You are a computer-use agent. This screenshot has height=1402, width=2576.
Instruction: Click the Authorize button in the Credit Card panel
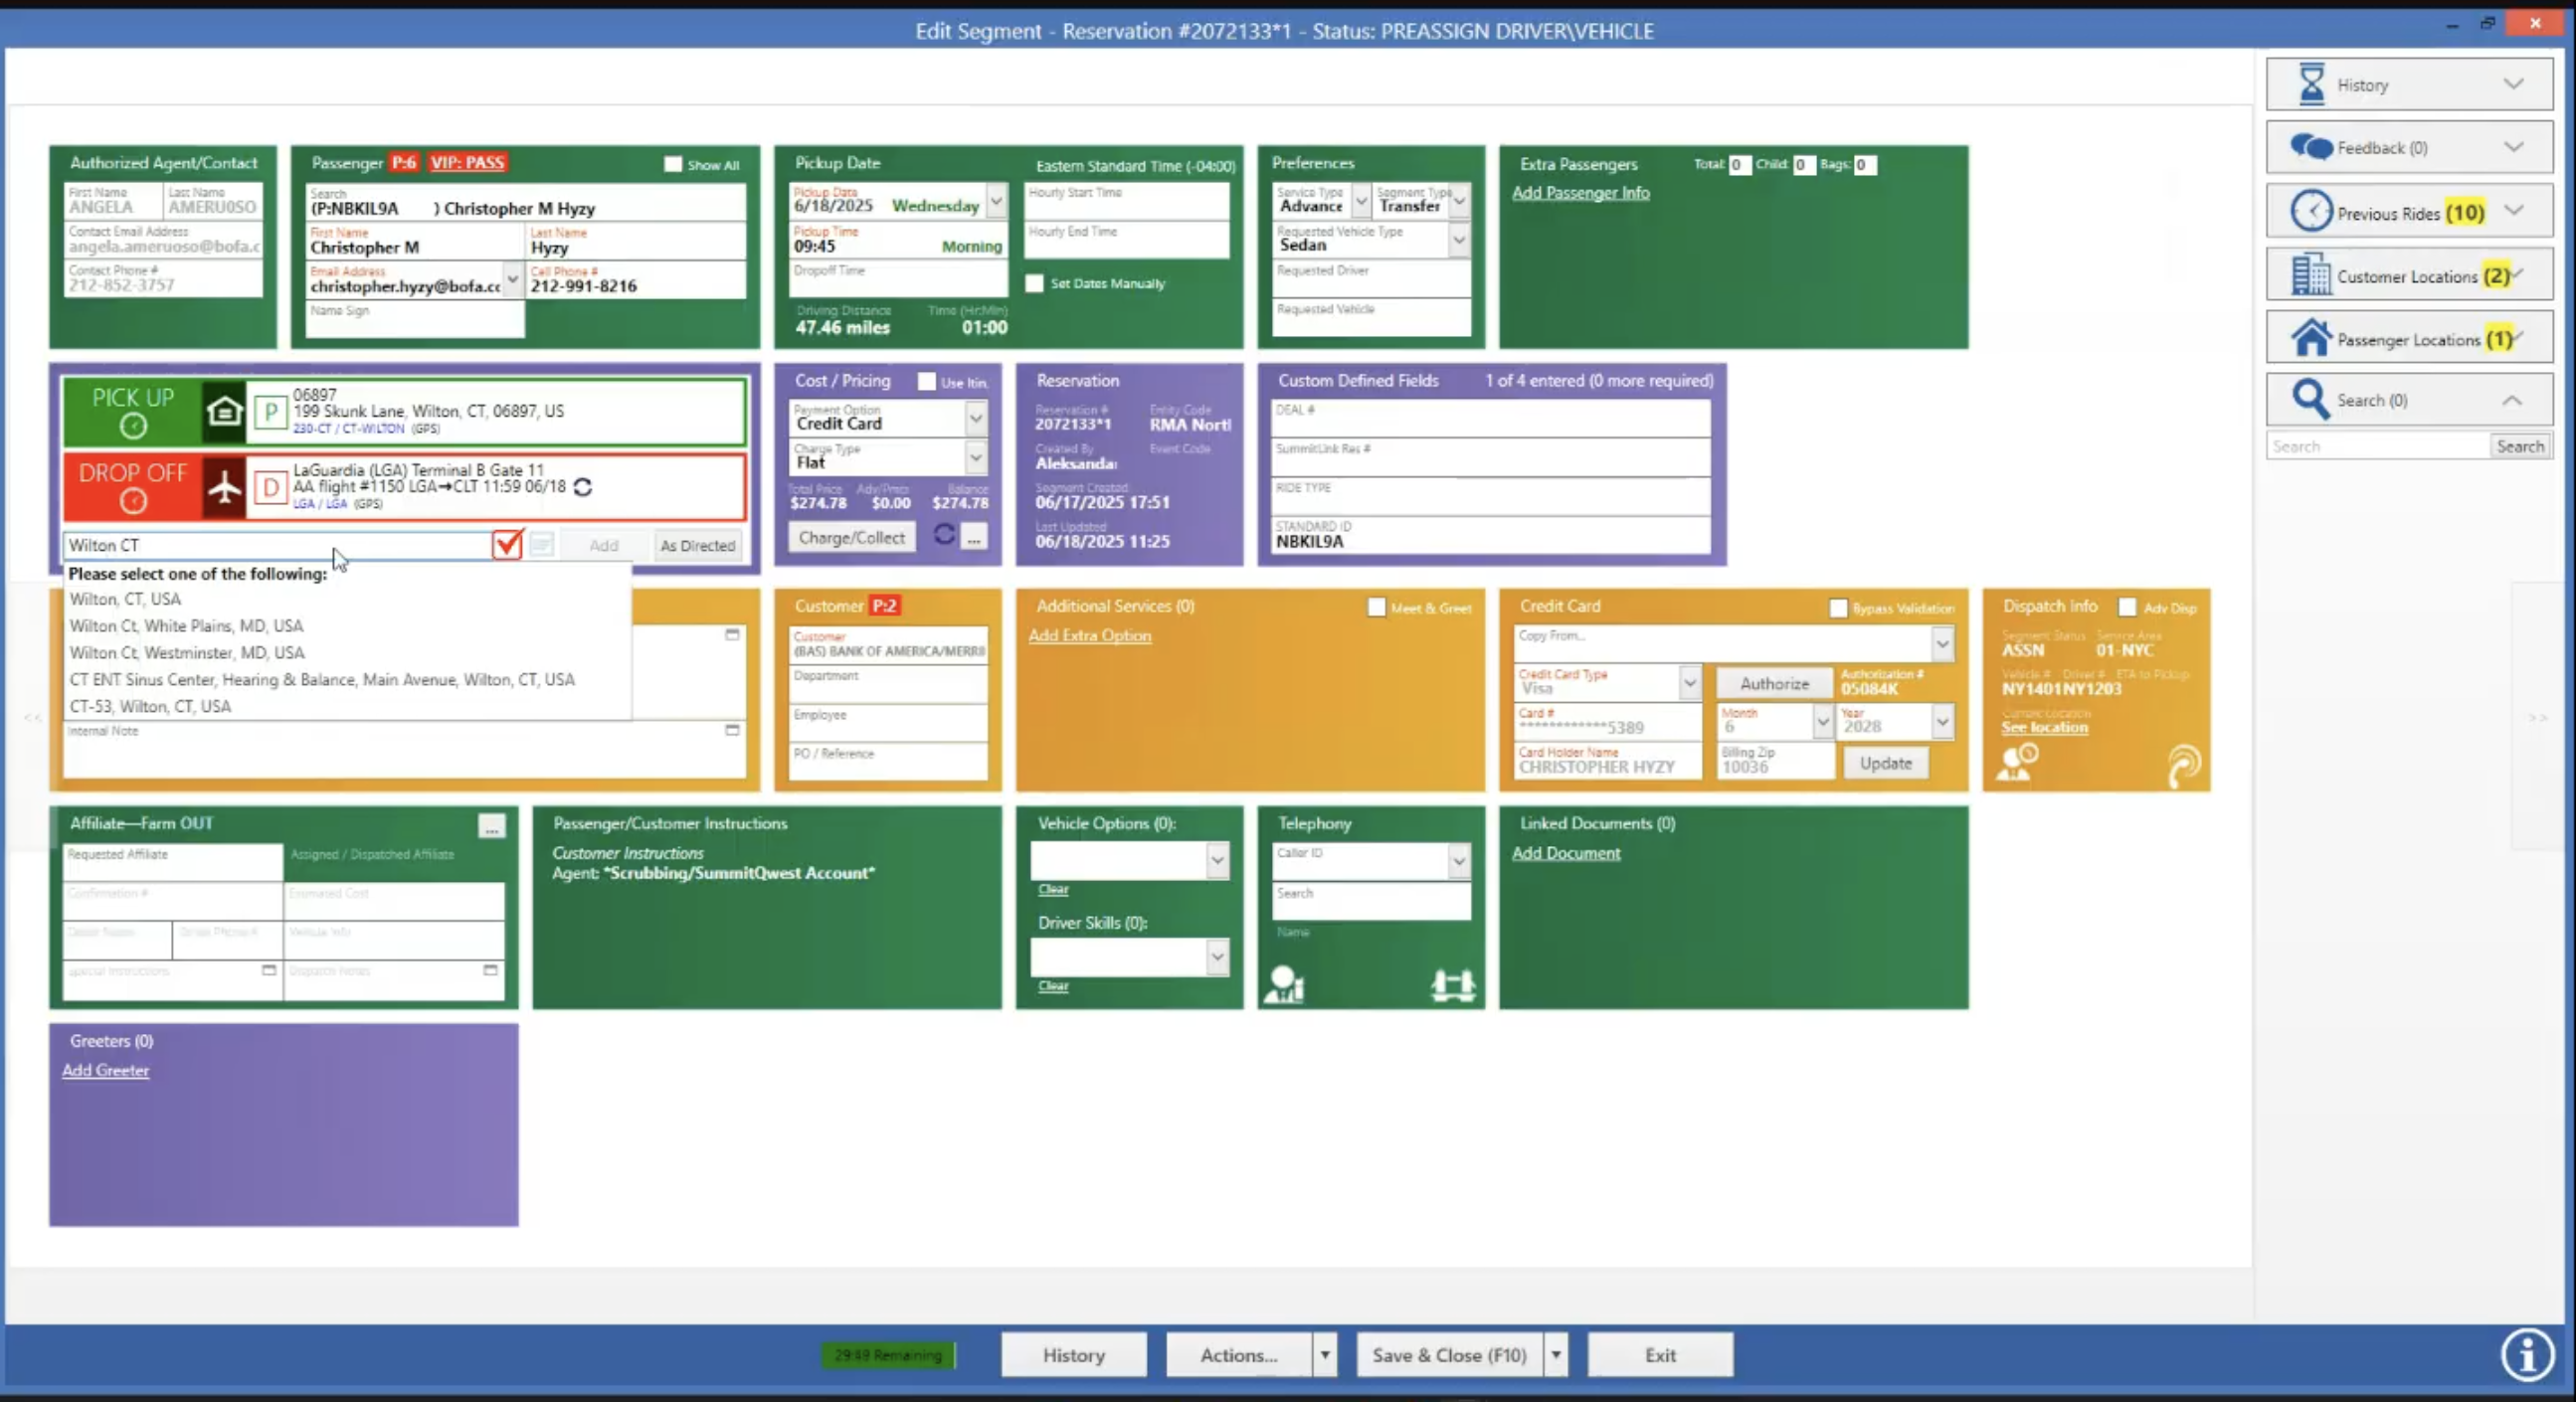pos(1774,682)
